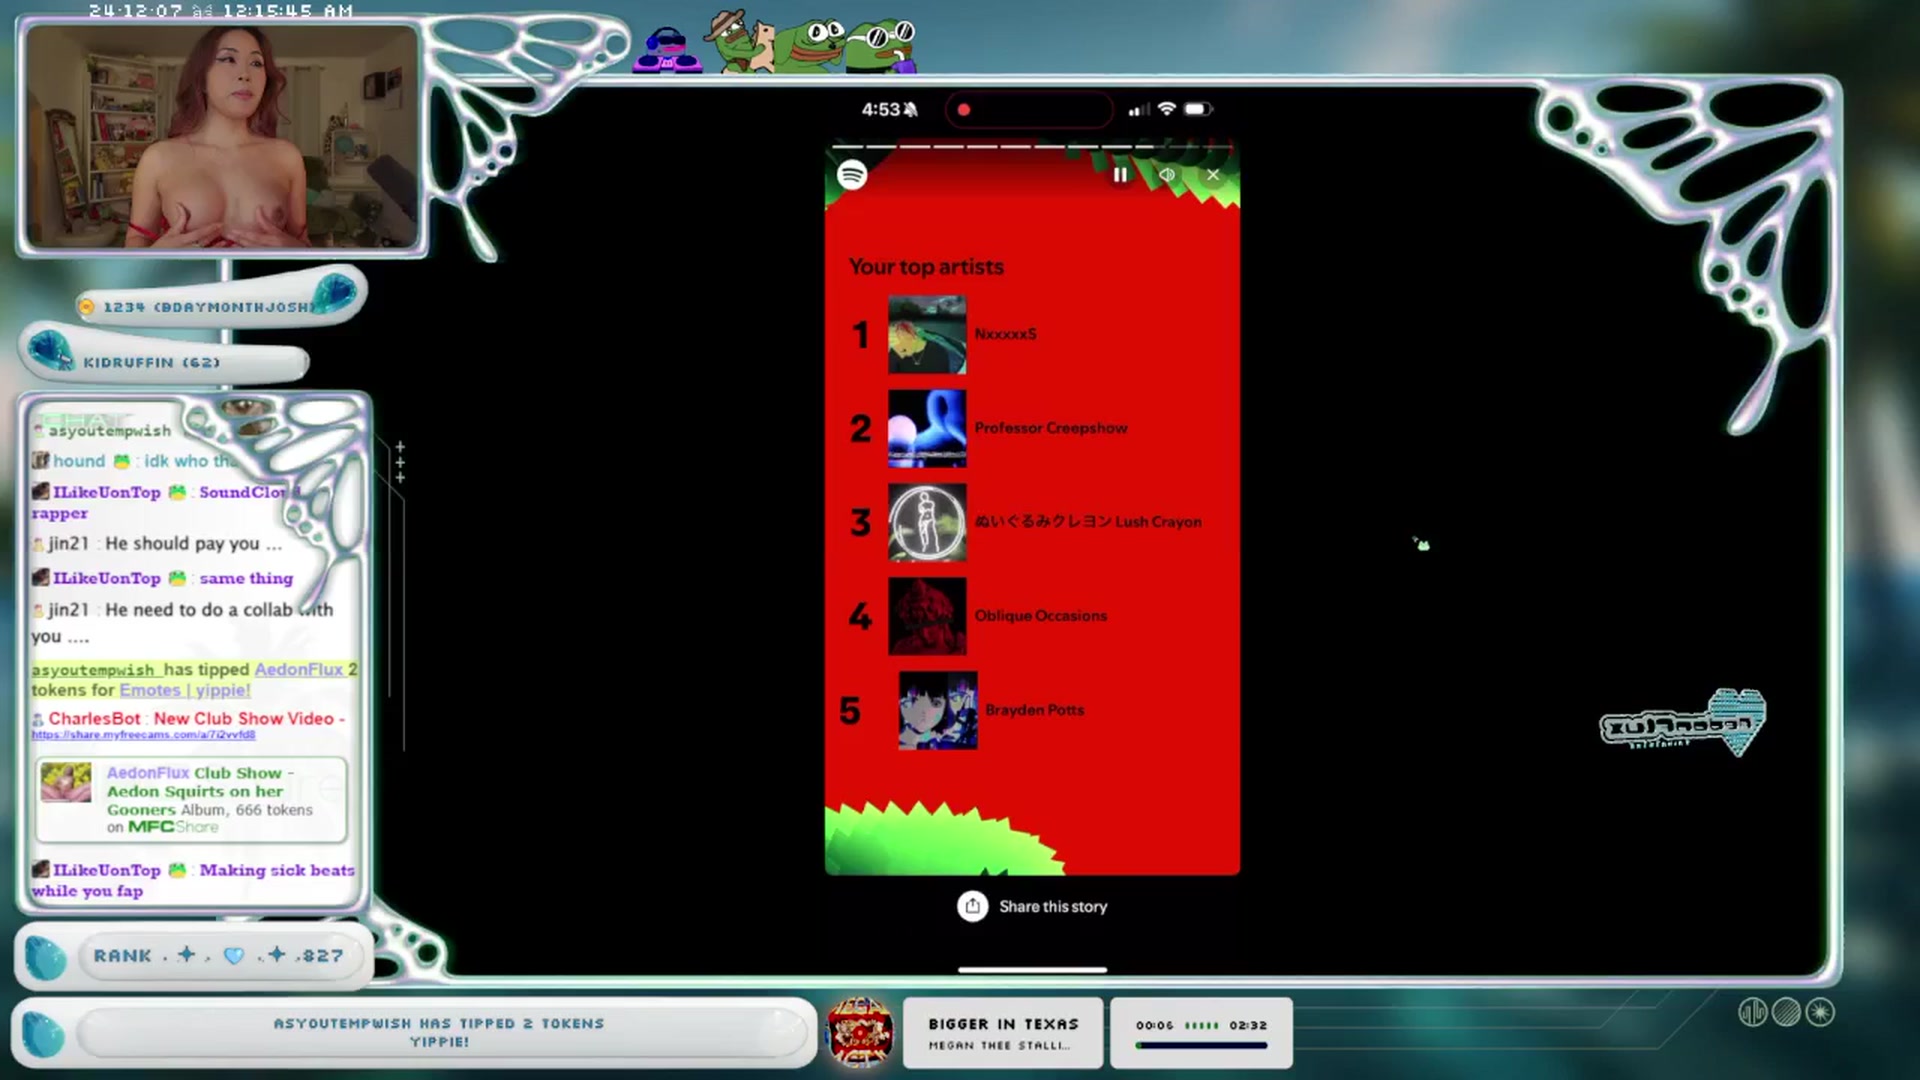The height and width of the screenshot is (1080, 1920).
Task: Click the artist name Professor Creepshow
Action: coord(1051,428)
